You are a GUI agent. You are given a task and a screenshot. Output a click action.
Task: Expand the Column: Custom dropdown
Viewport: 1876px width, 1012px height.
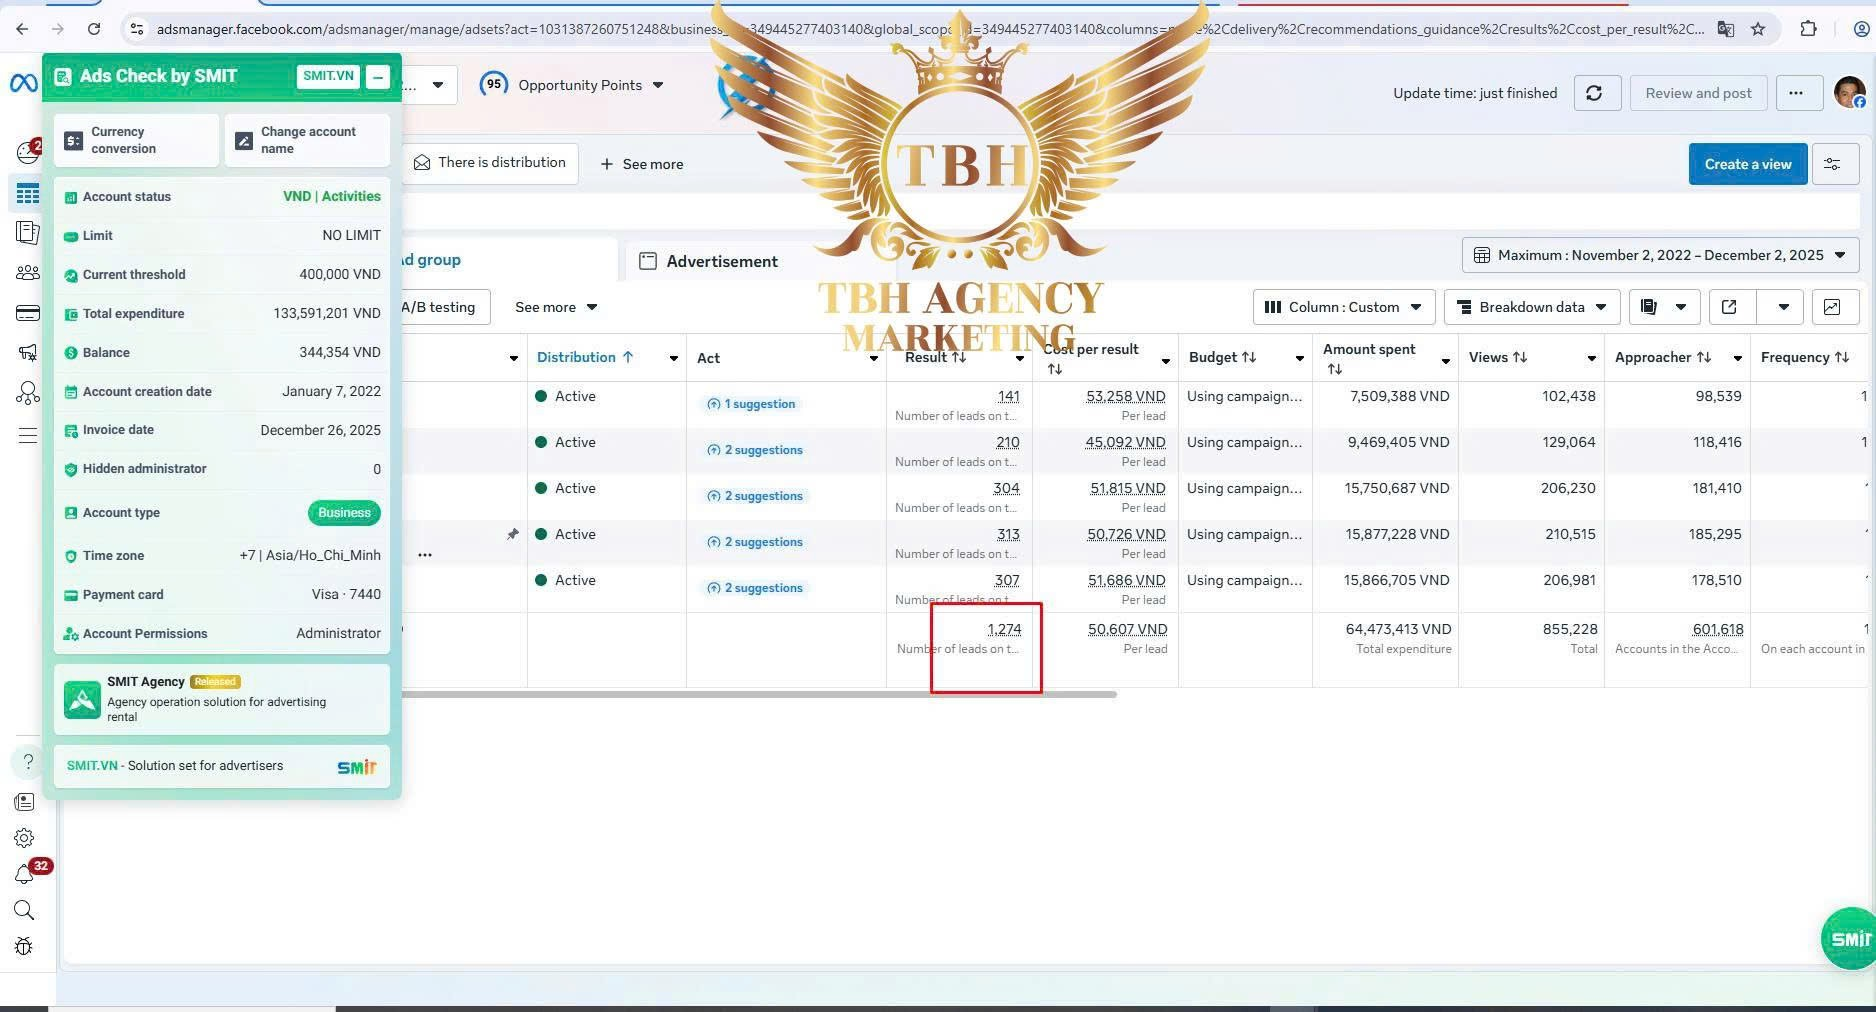[1344, 307]
